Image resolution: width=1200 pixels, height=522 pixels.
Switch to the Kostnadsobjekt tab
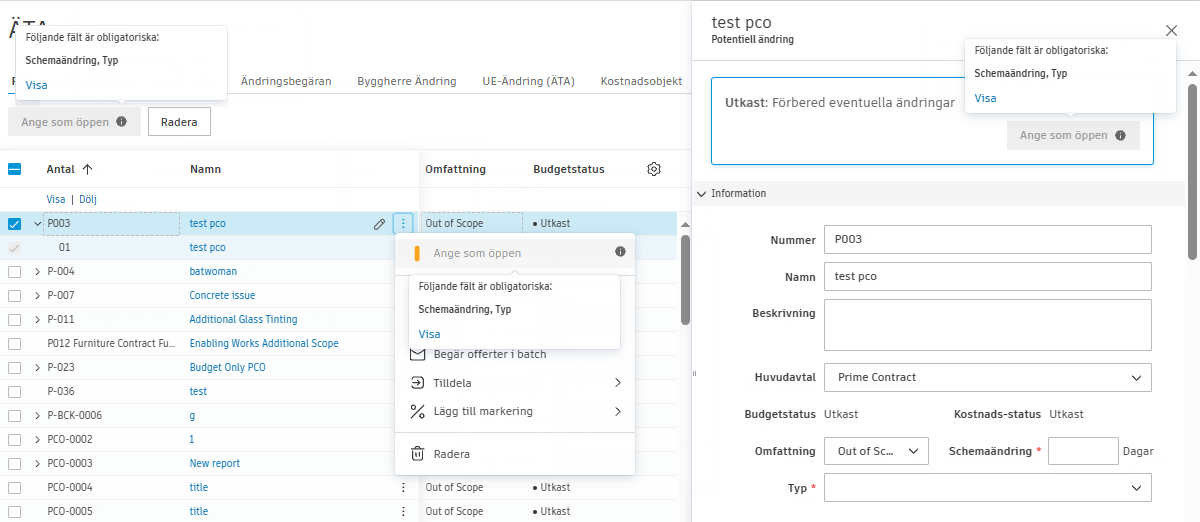[x=641, y=81]
